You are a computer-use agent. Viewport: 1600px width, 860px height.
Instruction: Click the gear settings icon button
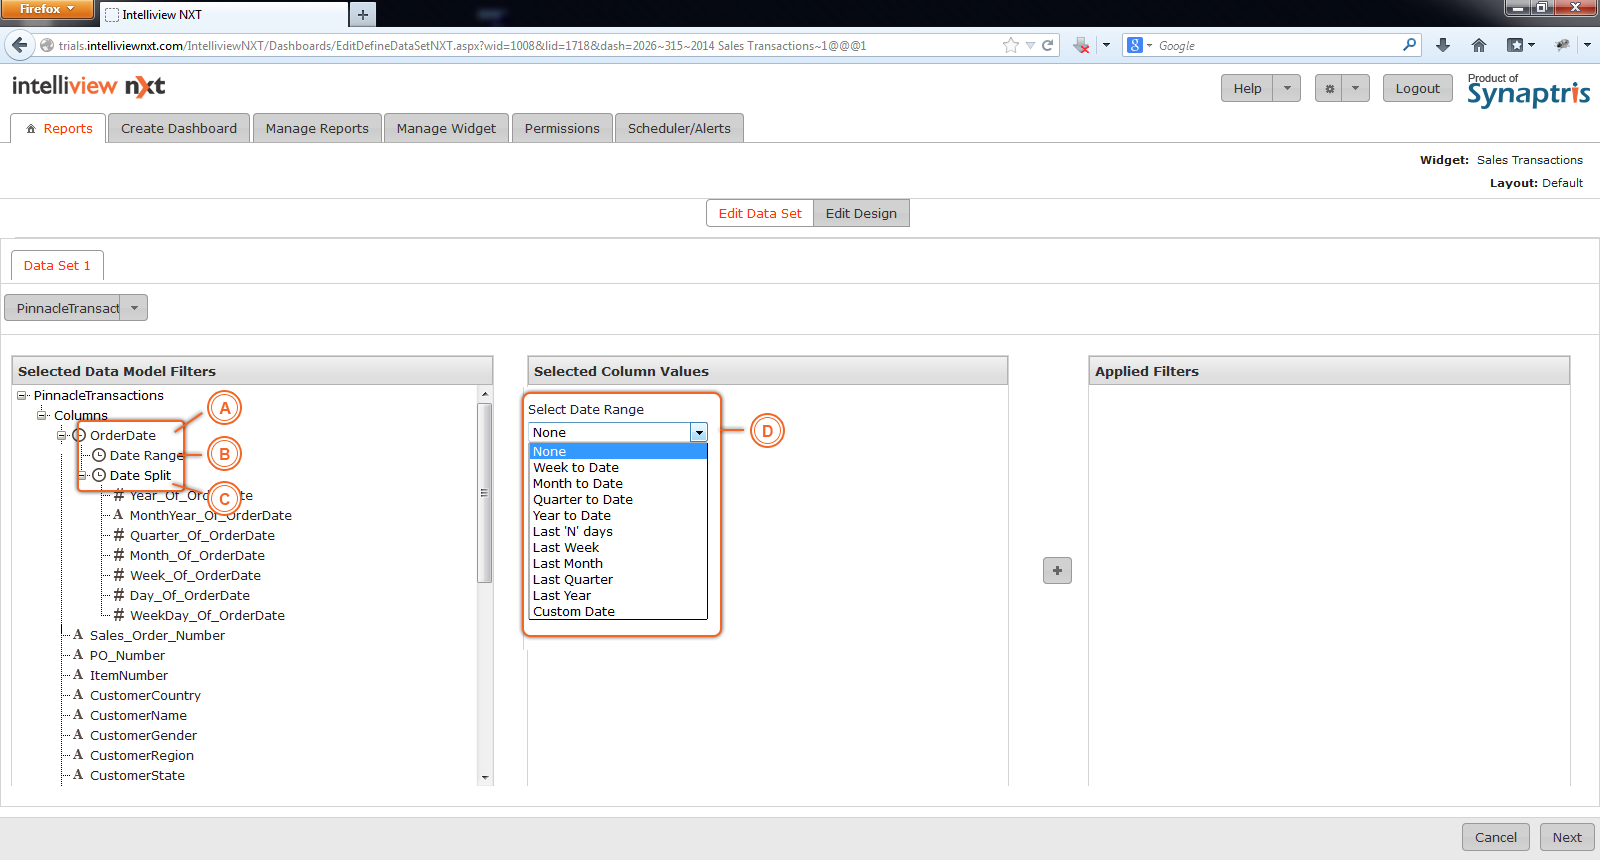click(x=1329, y=88)
